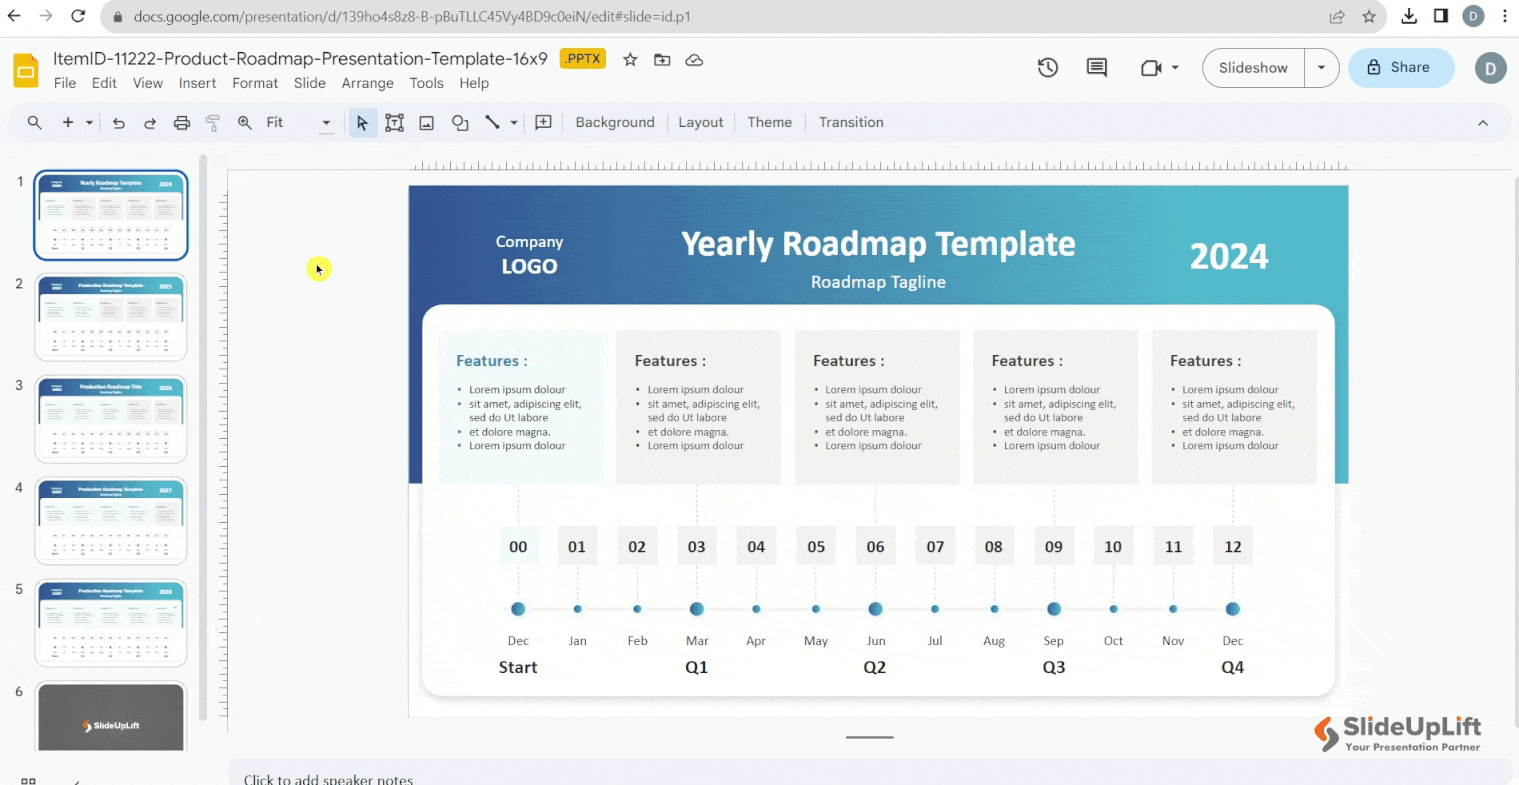This screenshot has width=1519, height=785.
Task: Star the presentation
Action: (x=630, y=60)
